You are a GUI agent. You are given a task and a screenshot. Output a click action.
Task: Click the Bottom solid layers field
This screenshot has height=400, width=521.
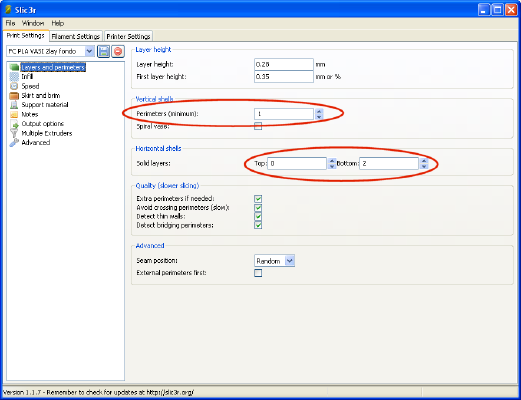click(389, 163)
